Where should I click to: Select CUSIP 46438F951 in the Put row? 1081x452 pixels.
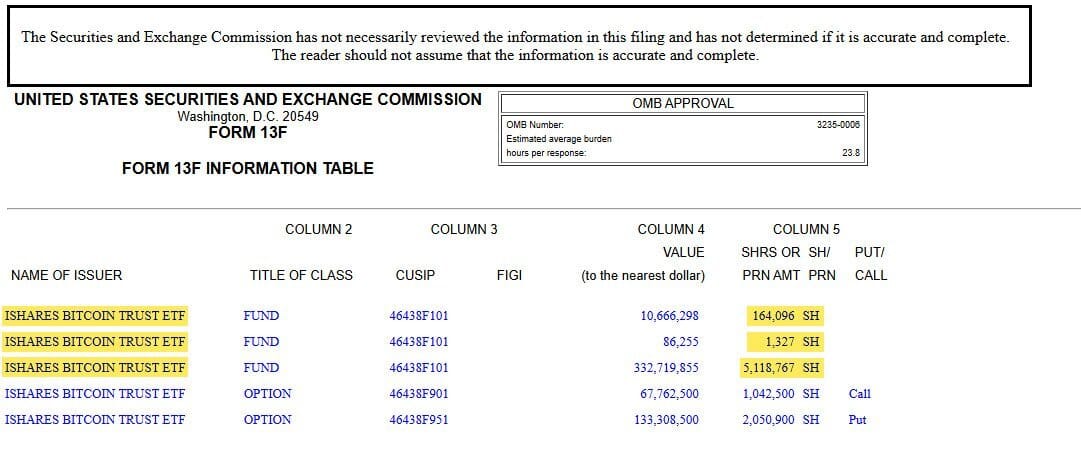418,420
